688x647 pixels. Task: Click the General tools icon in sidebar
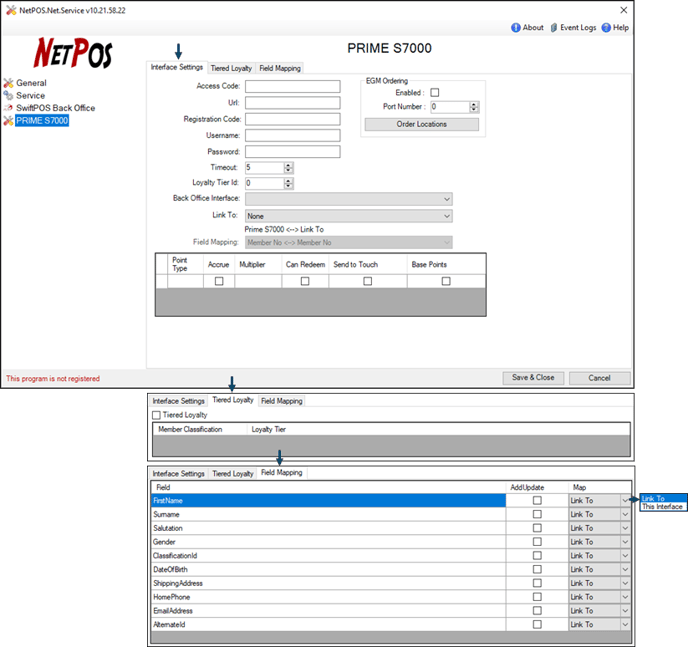pyautogui.click(x=8, y=83)
